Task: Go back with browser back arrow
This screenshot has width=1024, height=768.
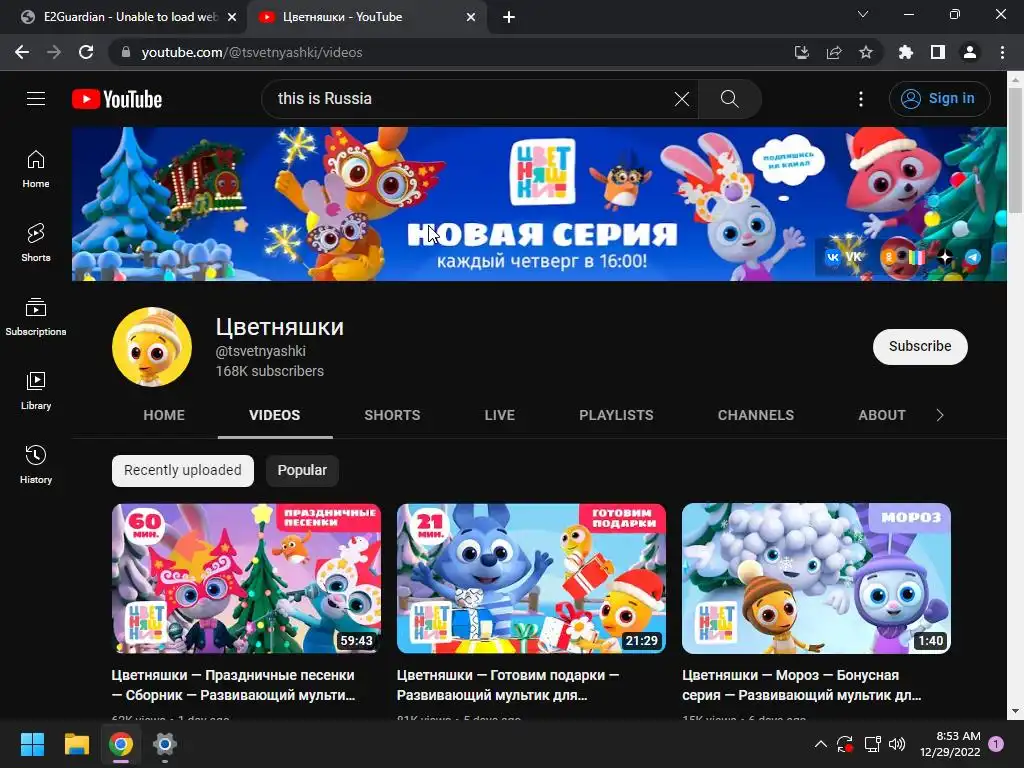Action: point(22,52)
